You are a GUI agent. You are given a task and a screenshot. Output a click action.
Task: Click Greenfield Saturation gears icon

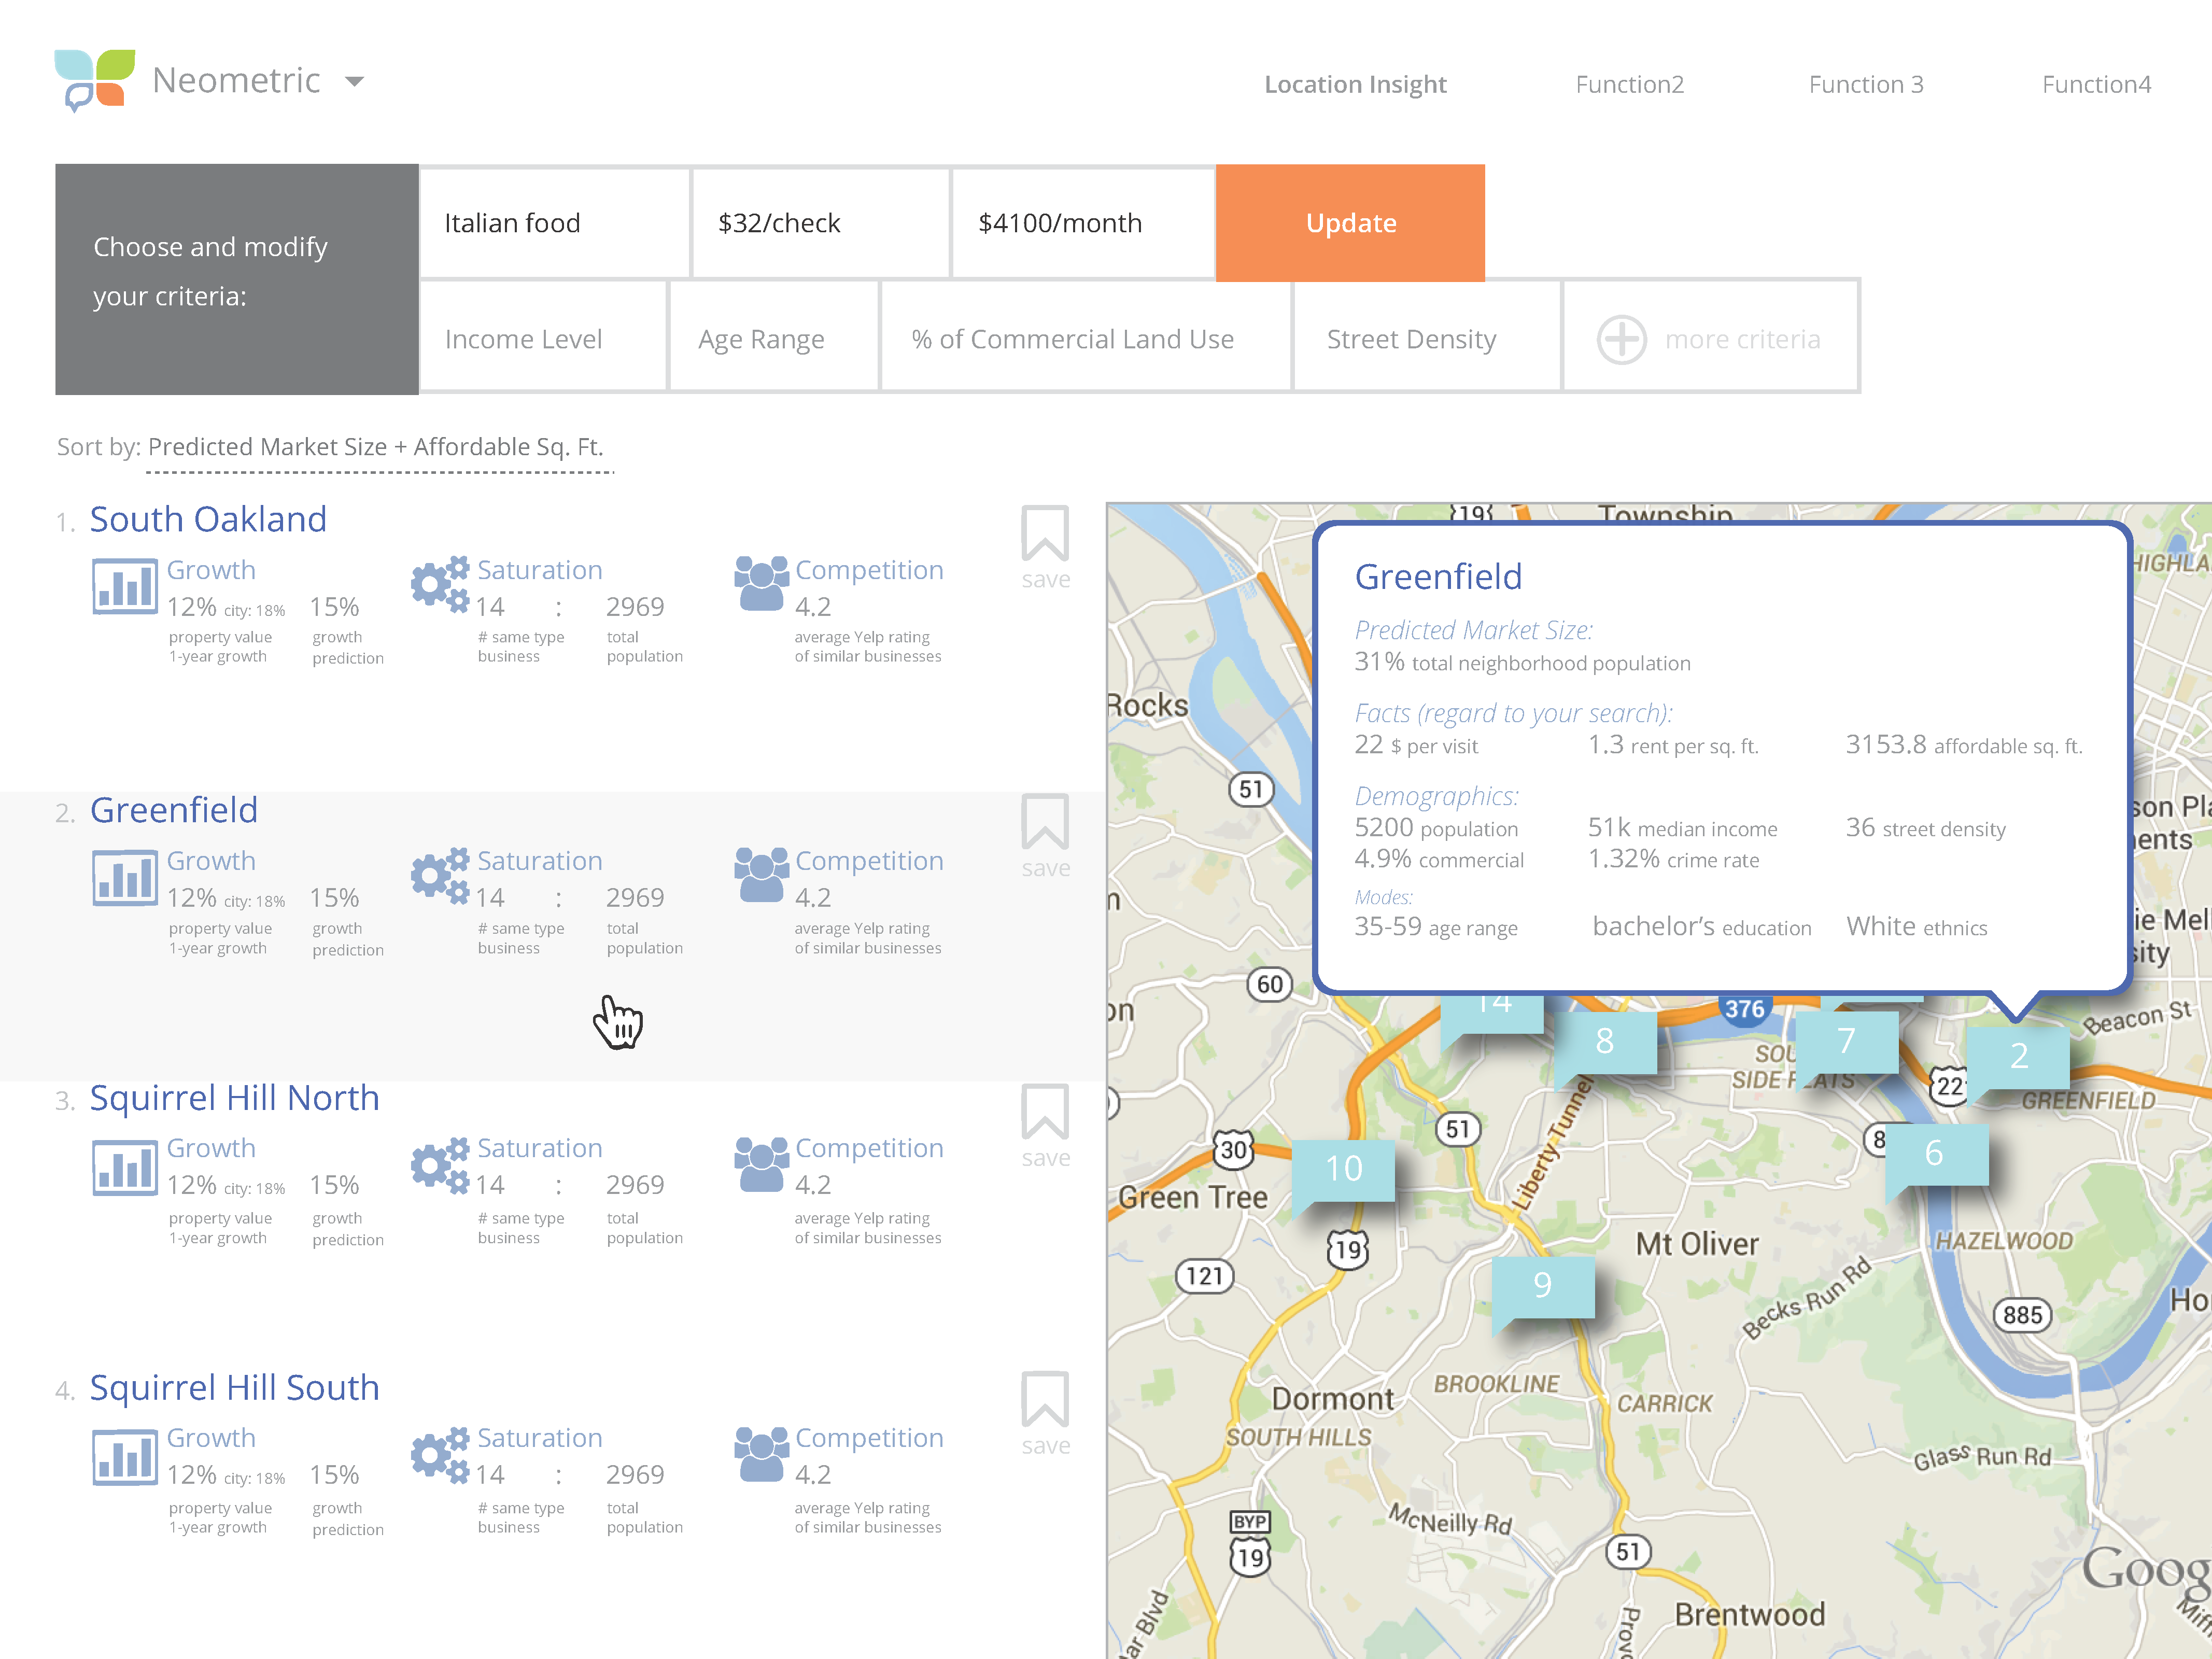[440, 876]
